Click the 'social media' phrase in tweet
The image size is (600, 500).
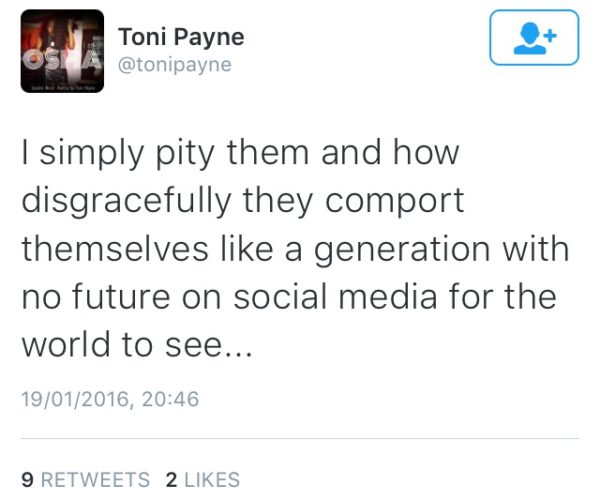pos(335,296)
